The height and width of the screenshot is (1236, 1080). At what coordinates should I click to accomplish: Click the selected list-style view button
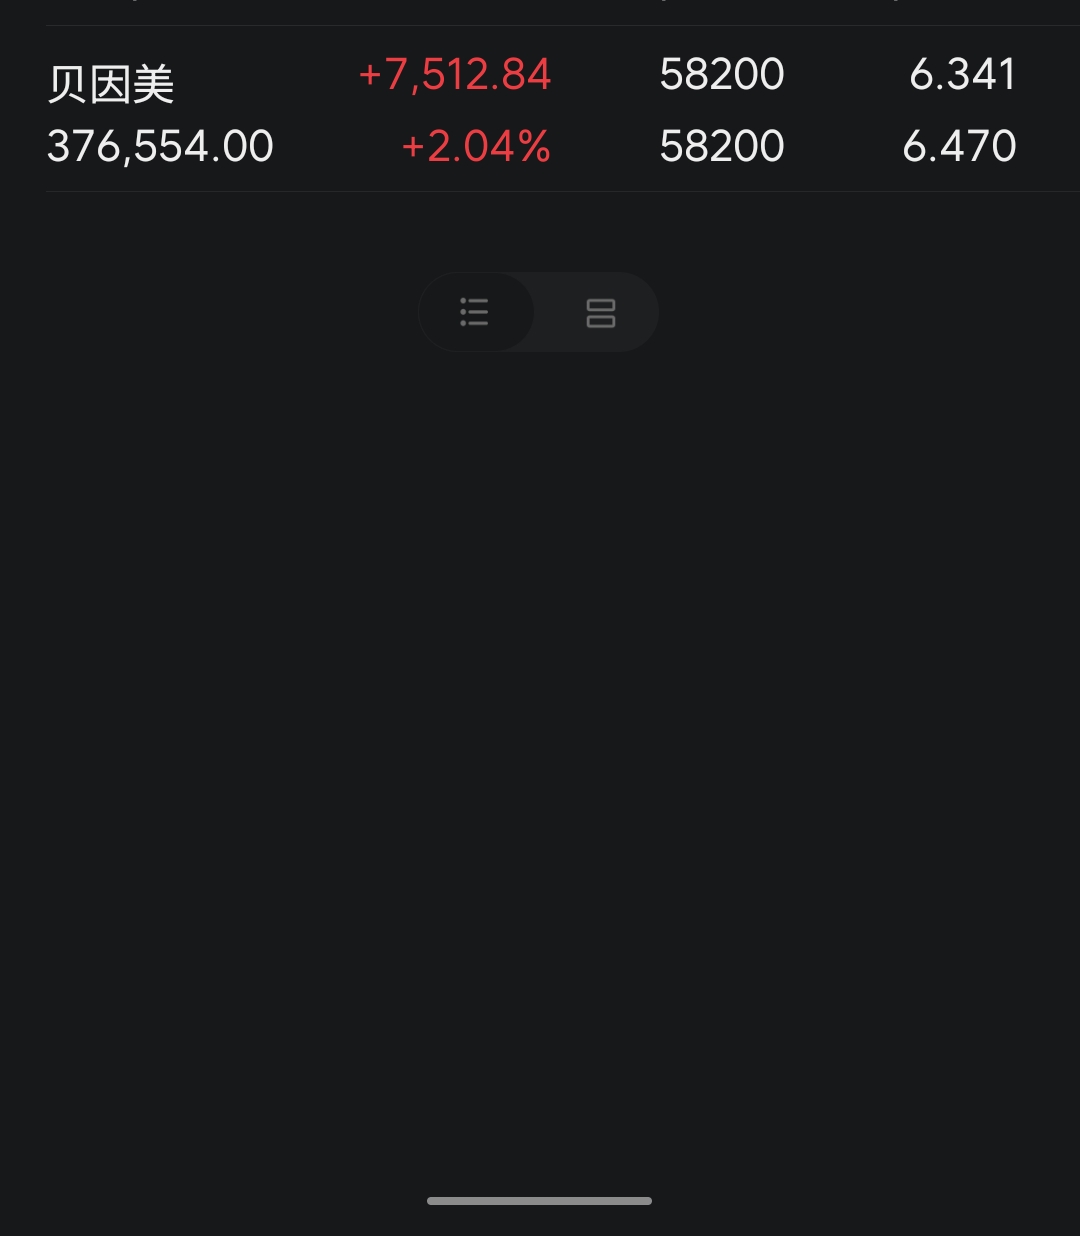(x=475, y=312)
